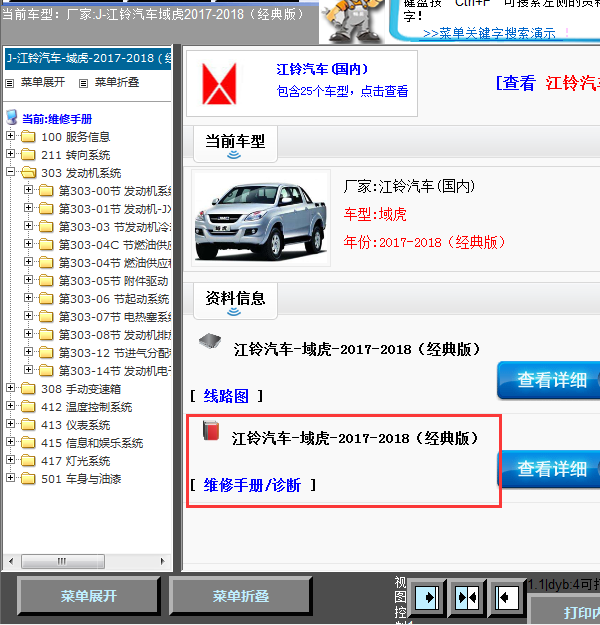Open the 江铃汽车(国内) brand link

tap(322, 69)
